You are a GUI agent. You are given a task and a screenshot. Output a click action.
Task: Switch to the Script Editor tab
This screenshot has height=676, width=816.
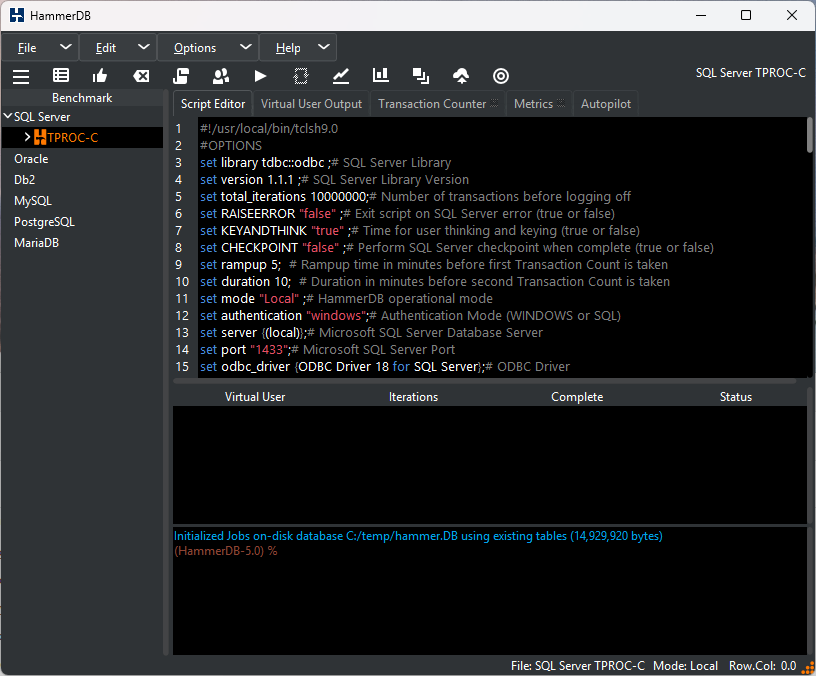point(213,104)
